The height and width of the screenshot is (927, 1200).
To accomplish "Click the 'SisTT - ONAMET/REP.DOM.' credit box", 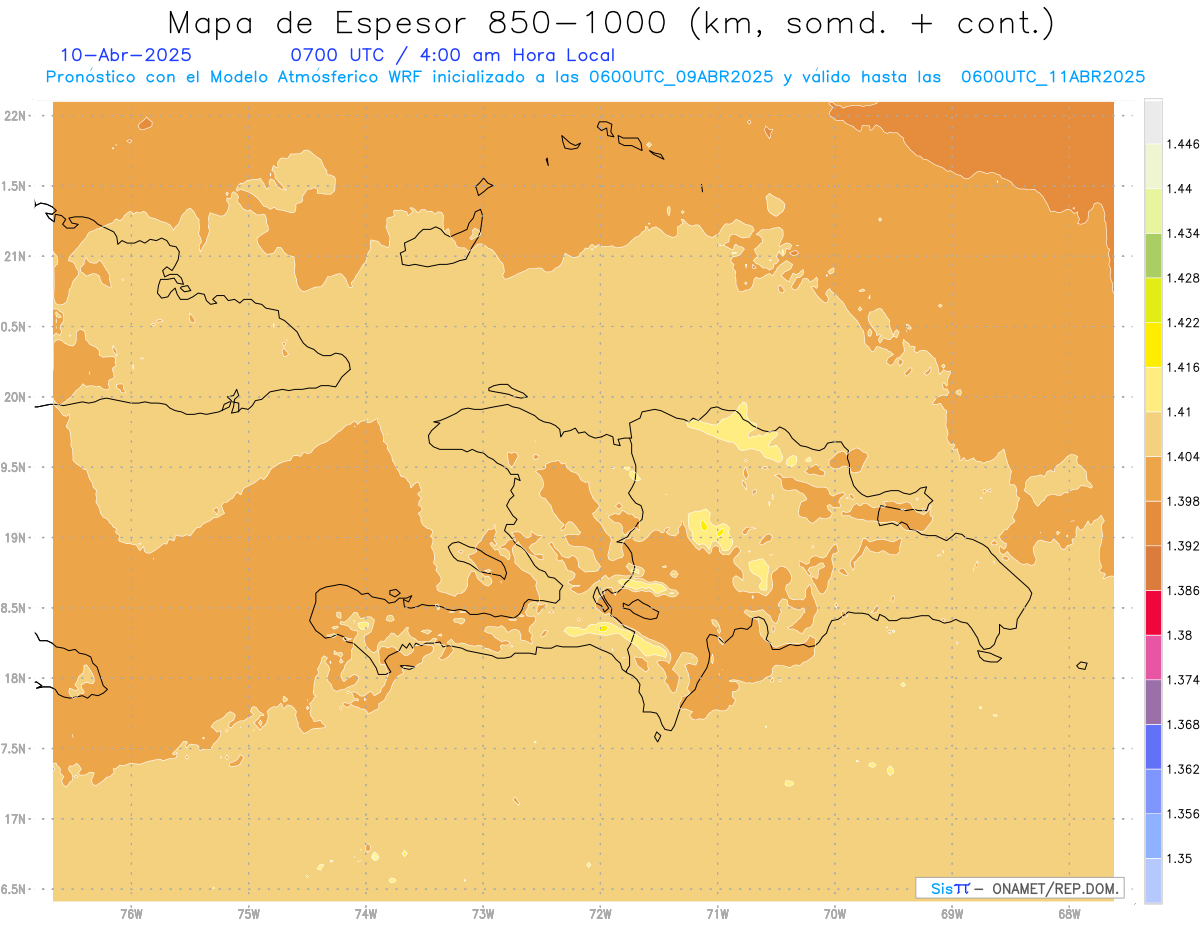I will pyautogui.click(x=1019, y=888).
